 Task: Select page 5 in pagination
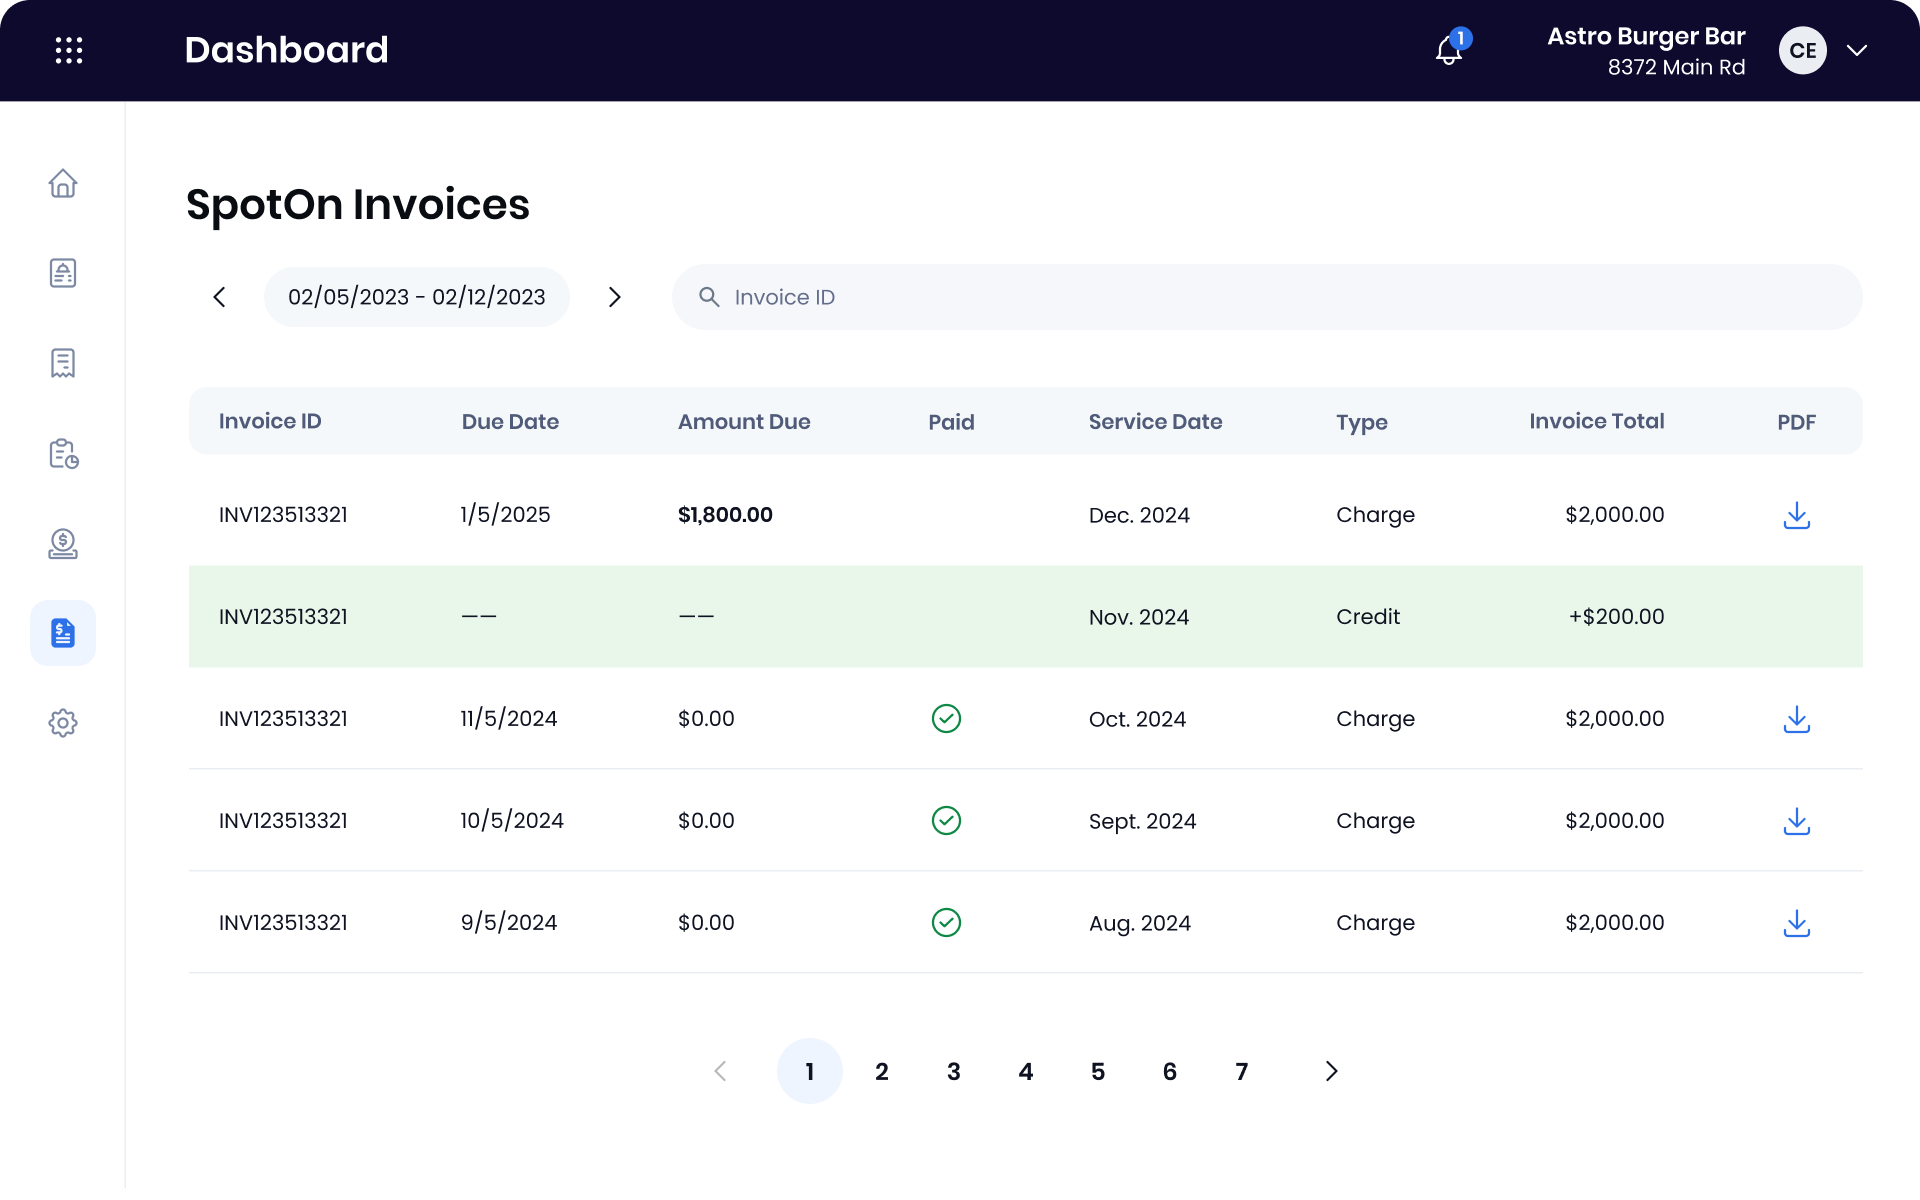click(x=1098, y=1071)
